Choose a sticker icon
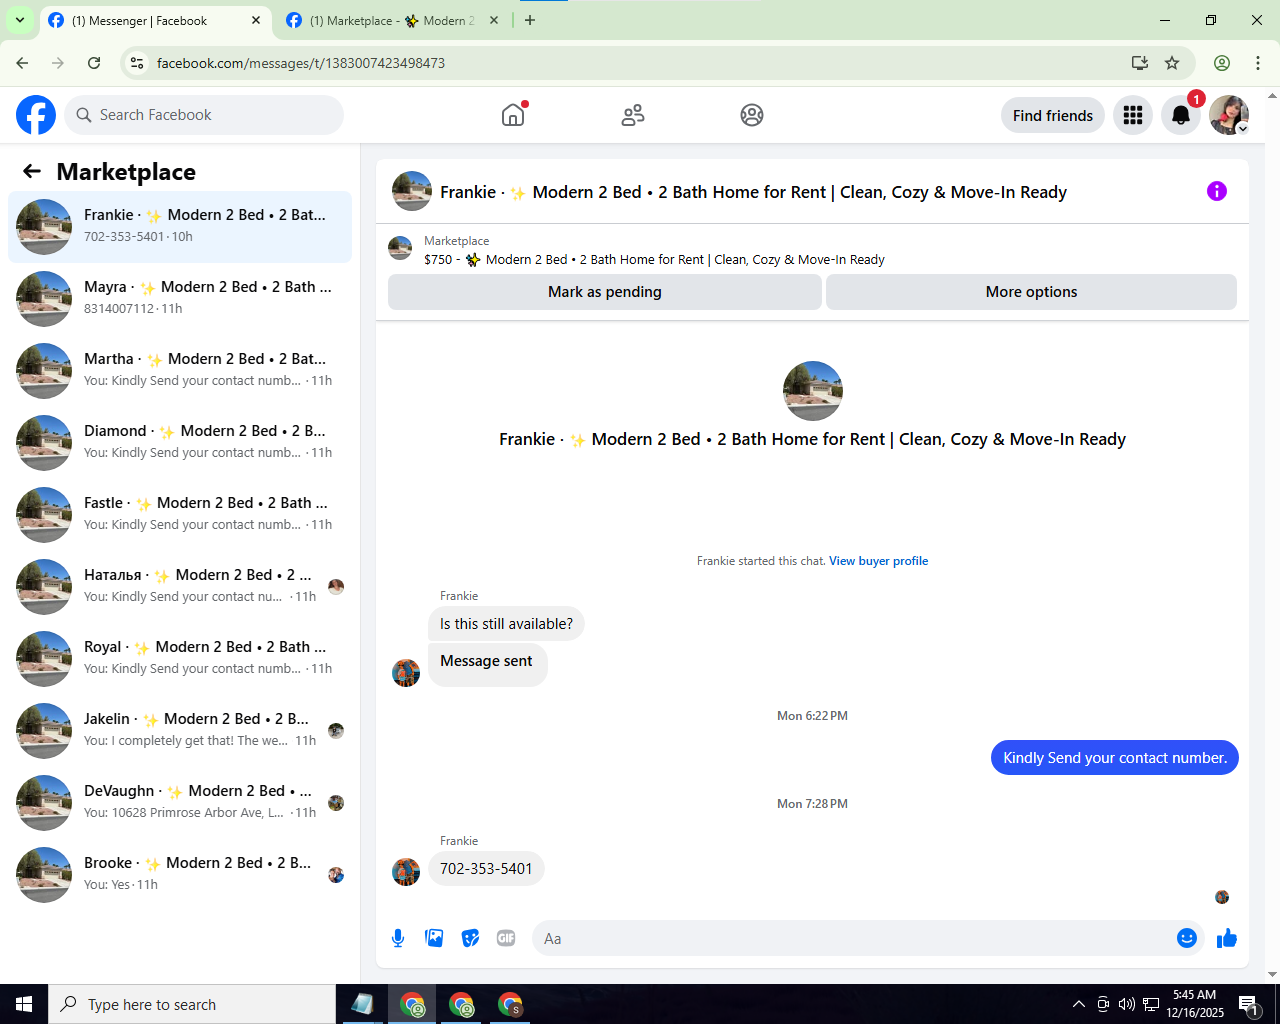 470,938
